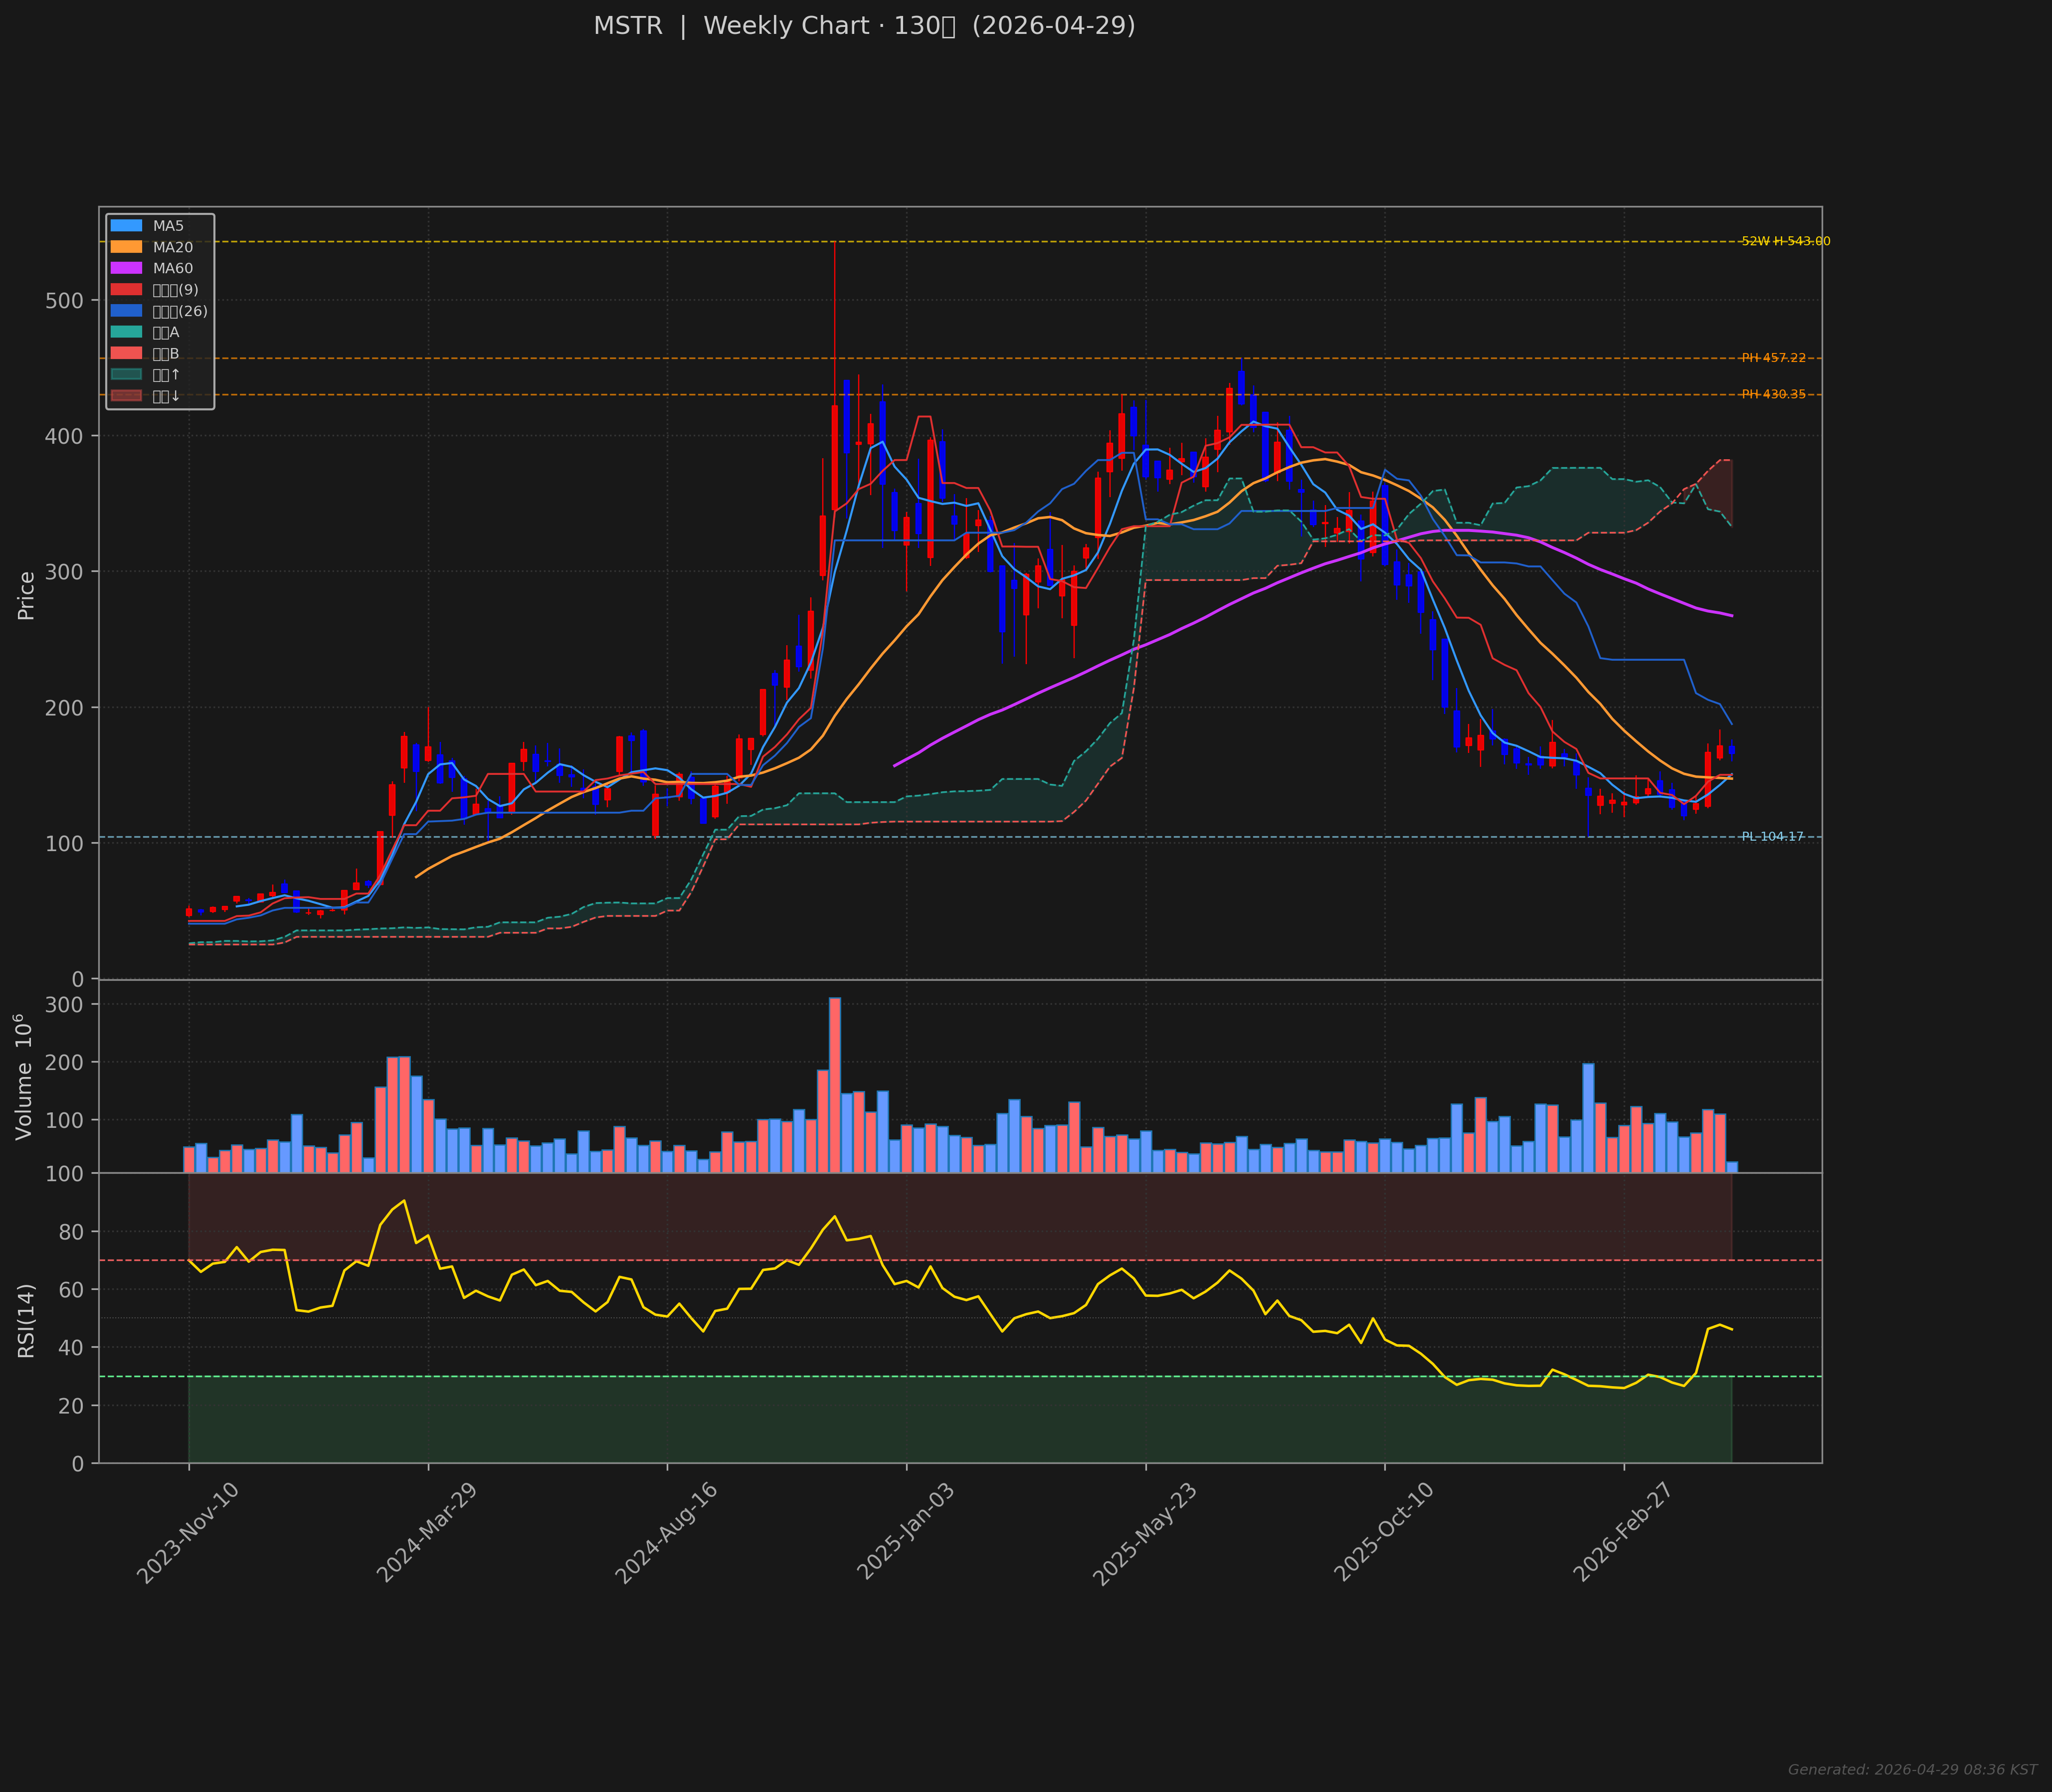Click the blue MA5 legend swatch
Viewport: 2052px width, 1792px height.
[x=126, y=226]
